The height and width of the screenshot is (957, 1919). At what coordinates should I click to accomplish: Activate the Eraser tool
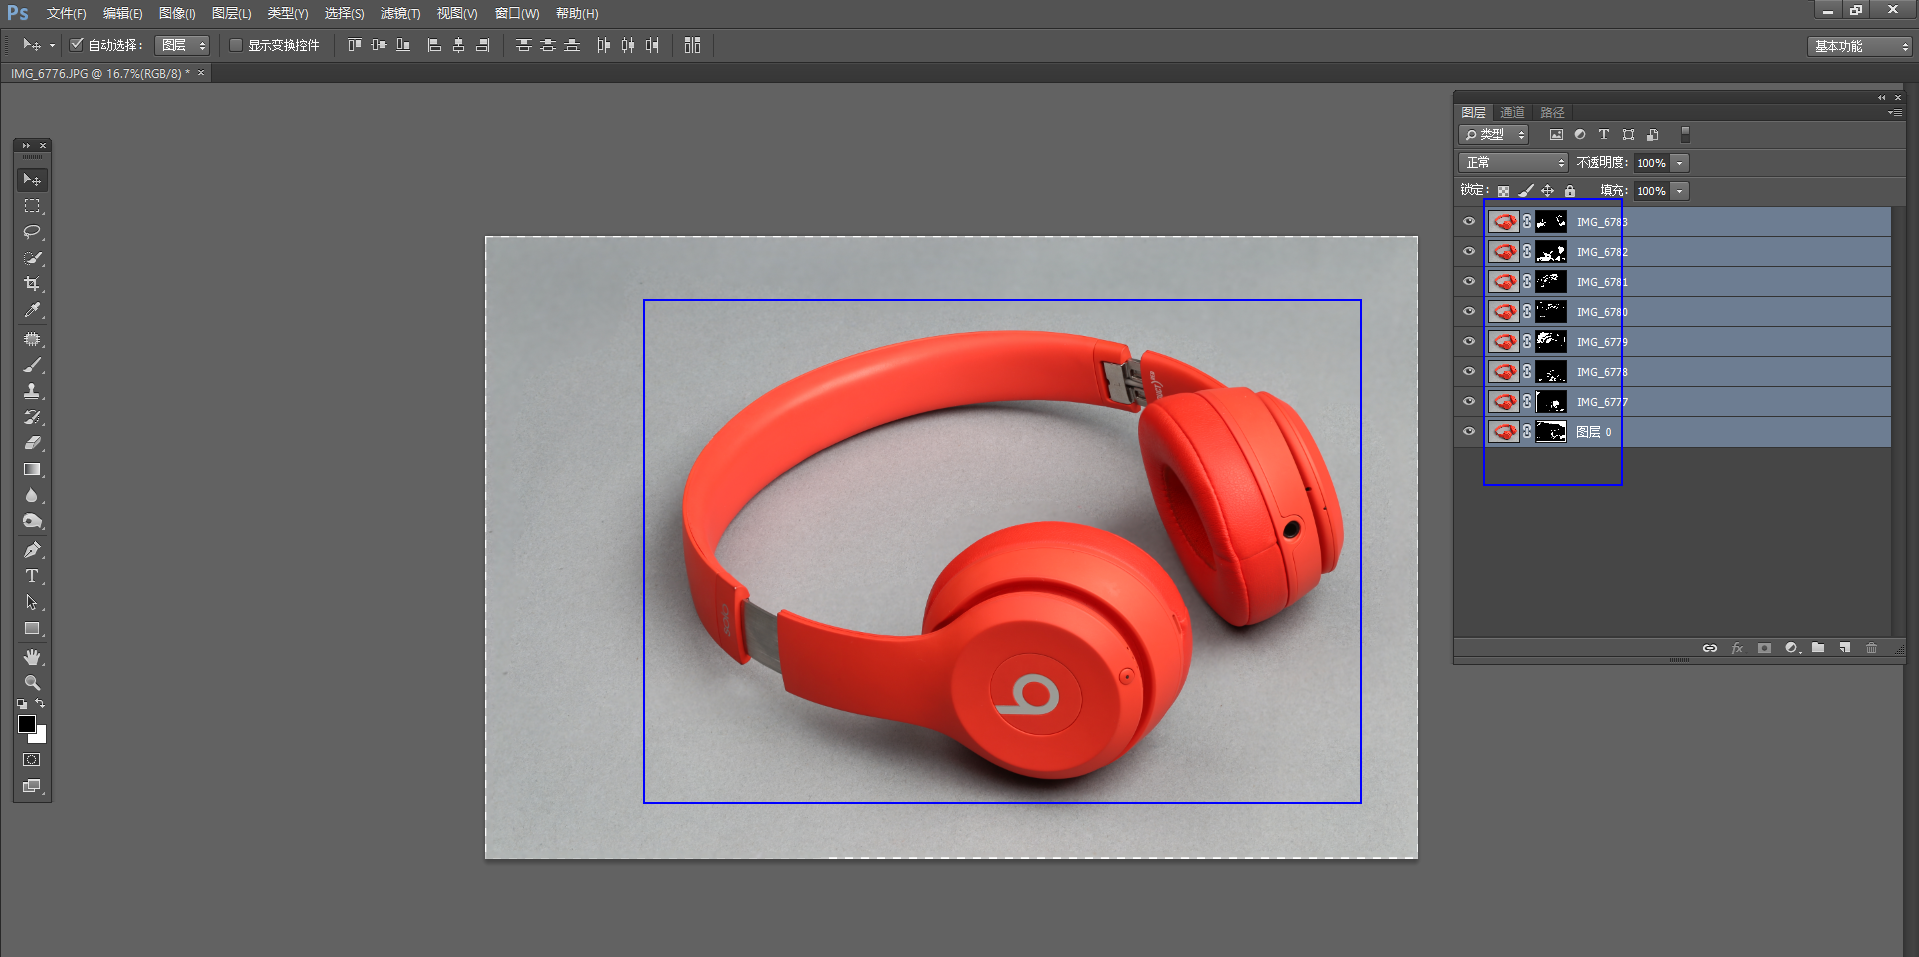(32, 443)
